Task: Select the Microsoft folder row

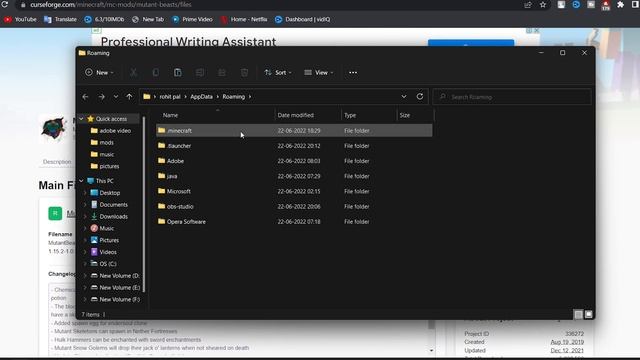Action: point(294,191)
